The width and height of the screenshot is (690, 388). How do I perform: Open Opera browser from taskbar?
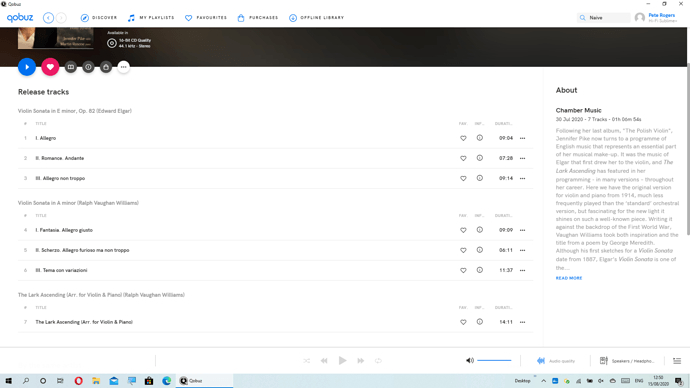[x=78, y=381]
